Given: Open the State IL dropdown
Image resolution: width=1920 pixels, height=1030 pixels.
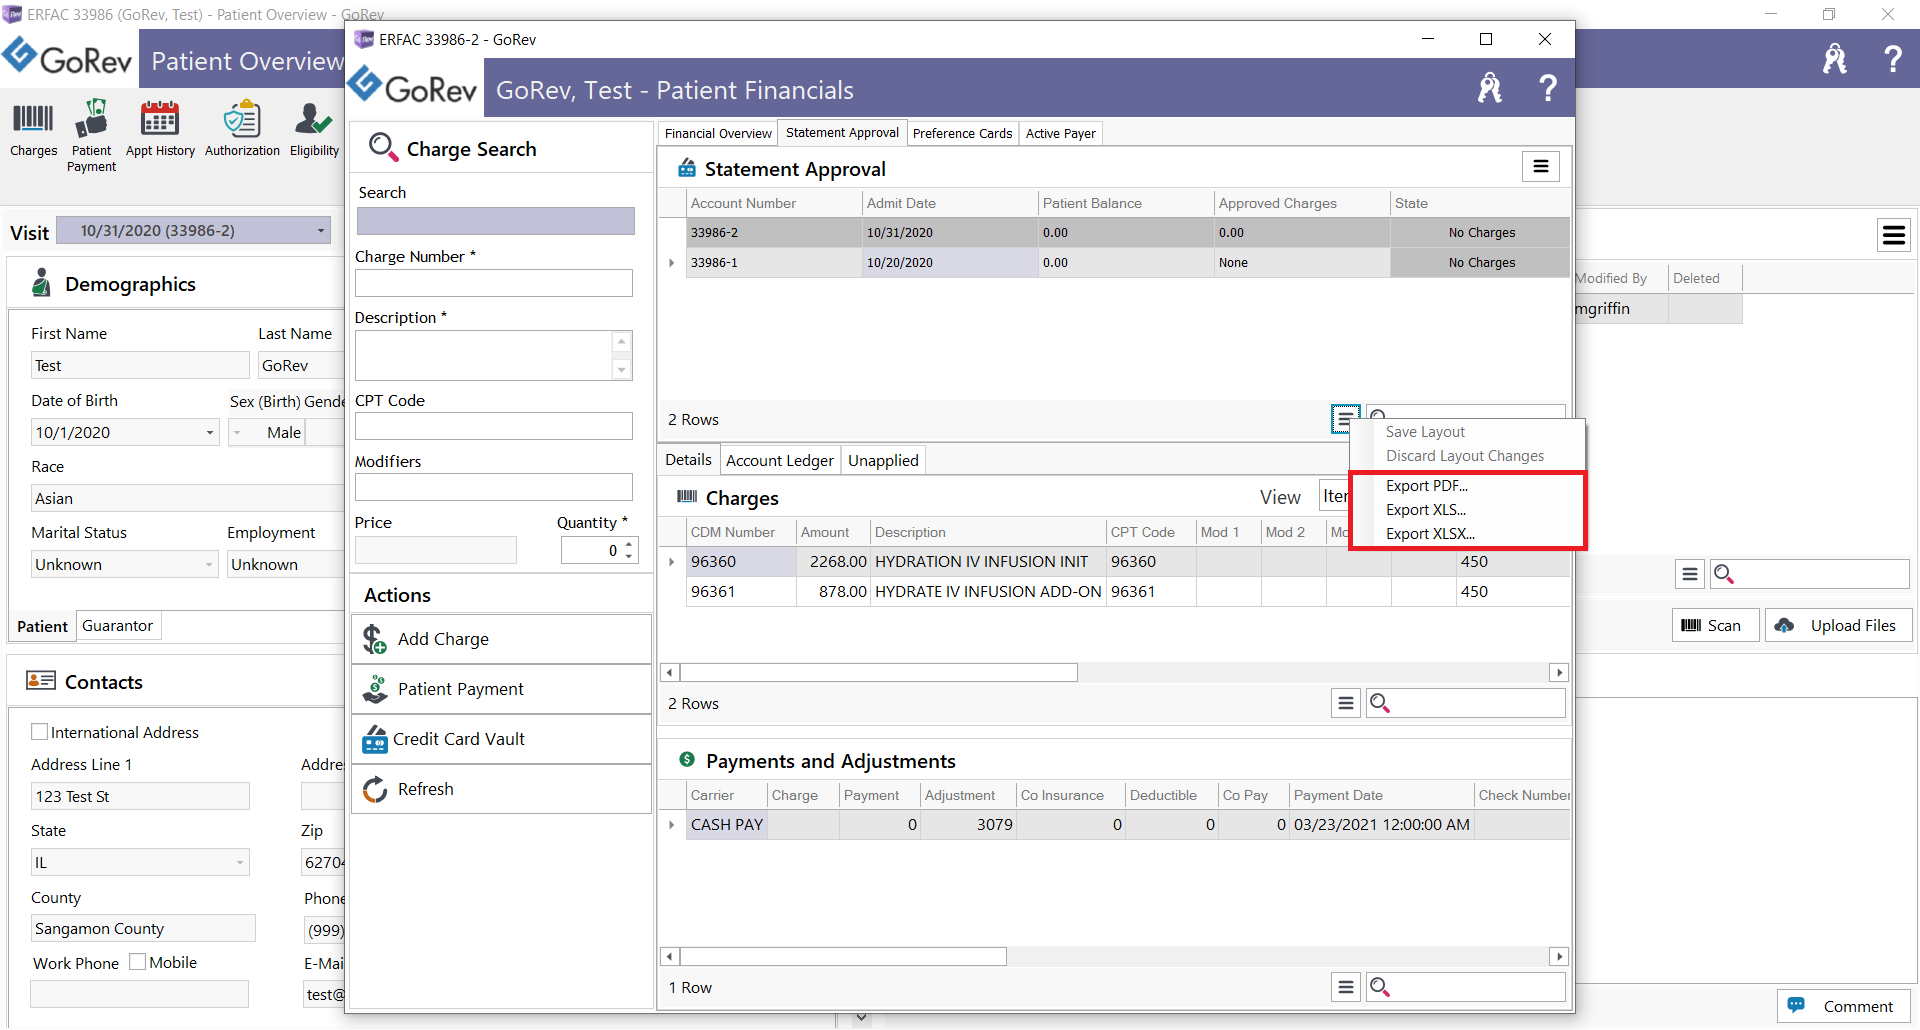Looking at the screenshot, I should click(241, 863).
